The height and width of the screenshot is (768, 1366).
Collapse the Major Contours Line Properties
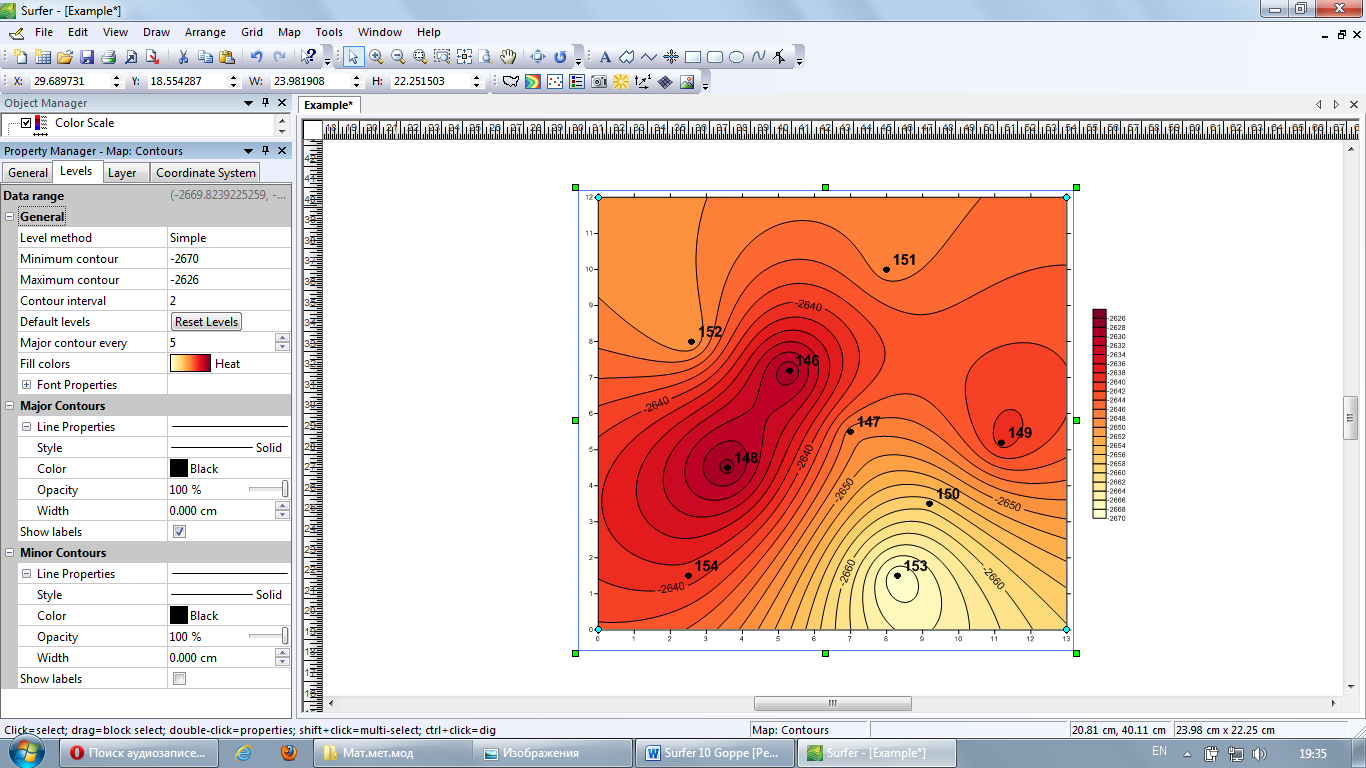tap(26, 427)
